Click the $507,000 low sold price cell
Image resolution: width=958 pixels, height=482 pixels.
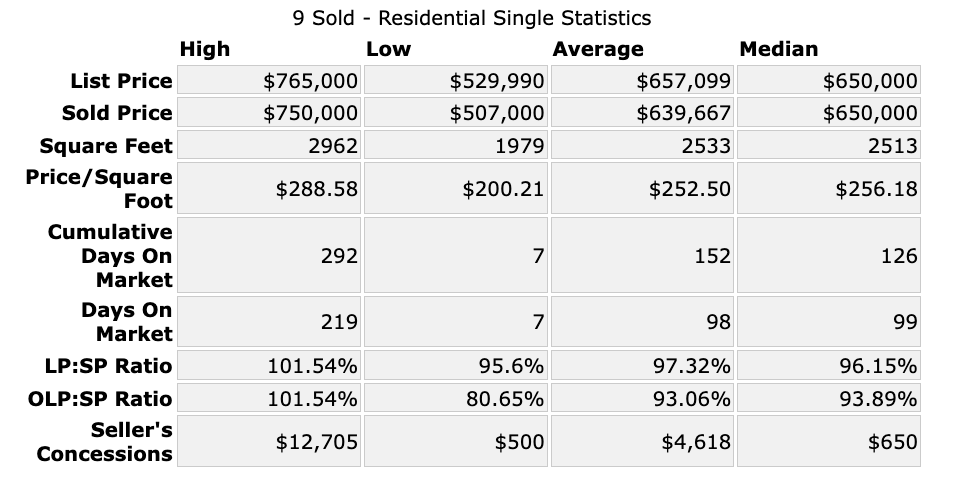497,113
